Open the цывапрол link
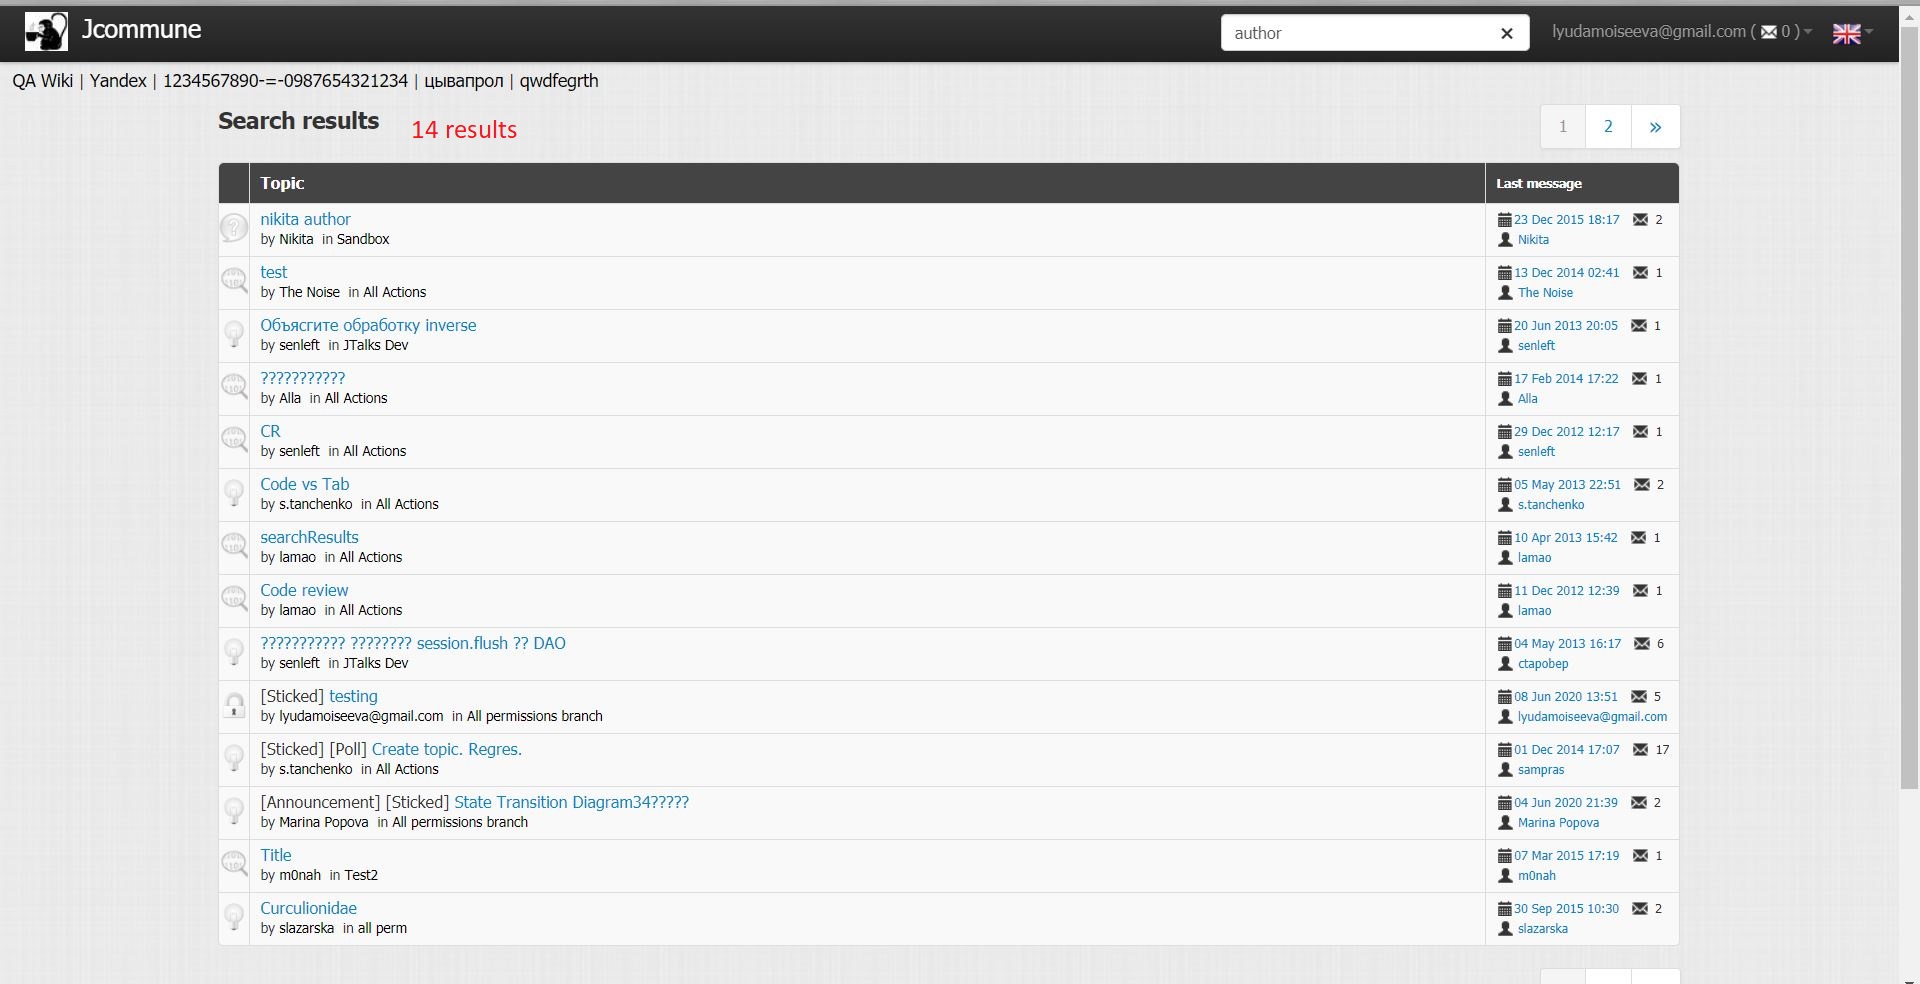 (x=464, y=81)
